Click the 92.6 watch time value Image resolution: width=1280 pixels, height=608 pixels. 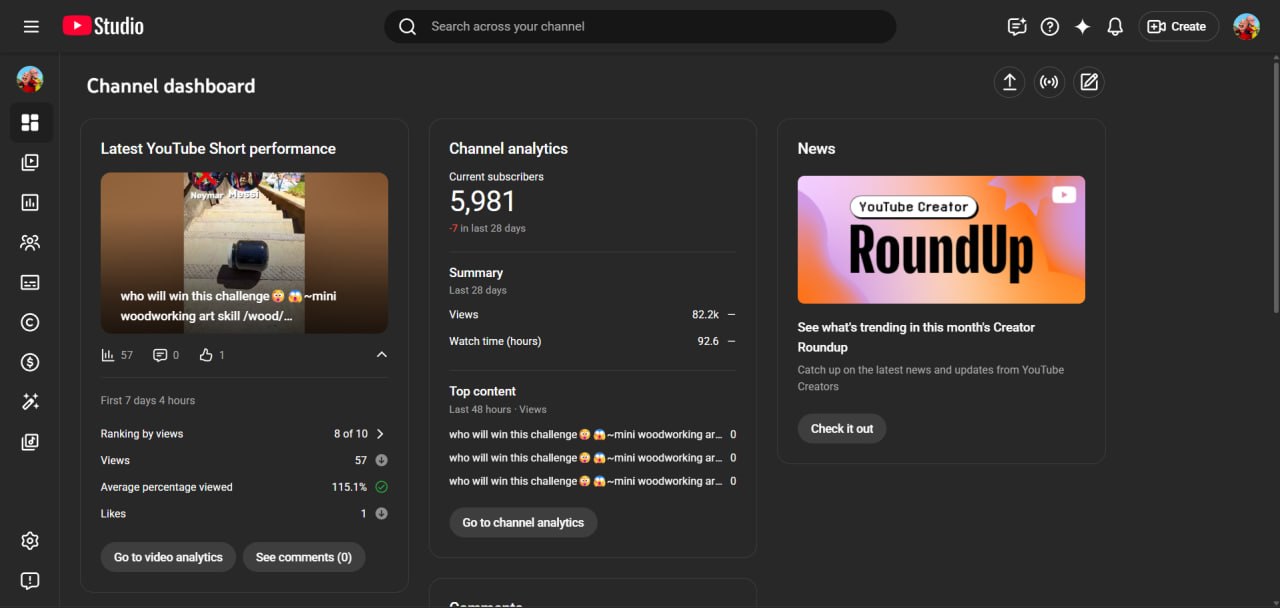pos(708,341)
